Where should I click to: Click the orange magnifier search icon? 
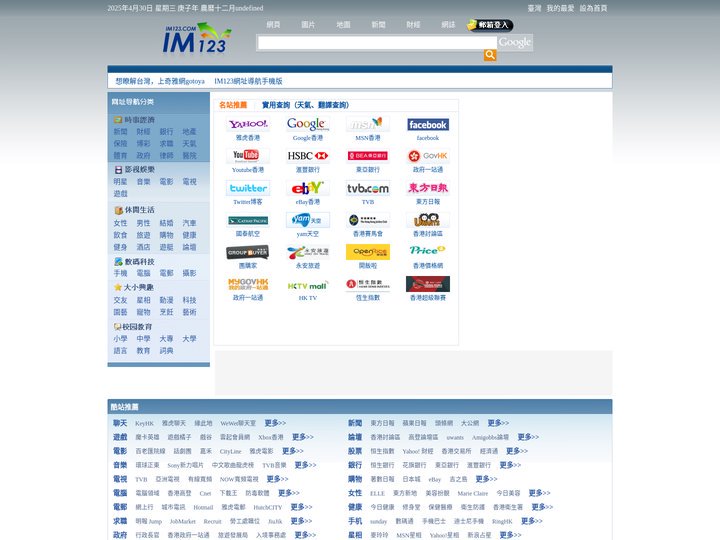(x=490, y=55)
